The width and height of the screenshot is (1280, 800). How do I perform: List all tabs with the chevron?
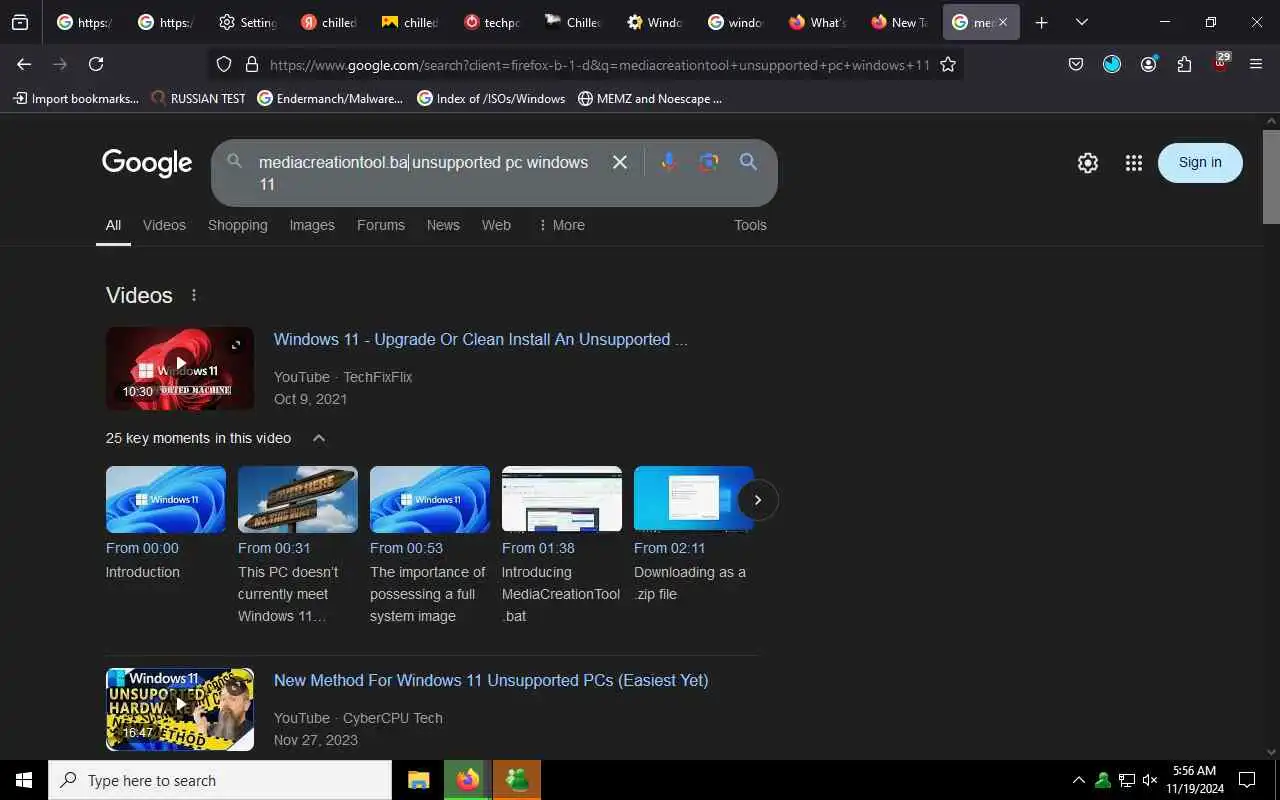pos(1082,22)
